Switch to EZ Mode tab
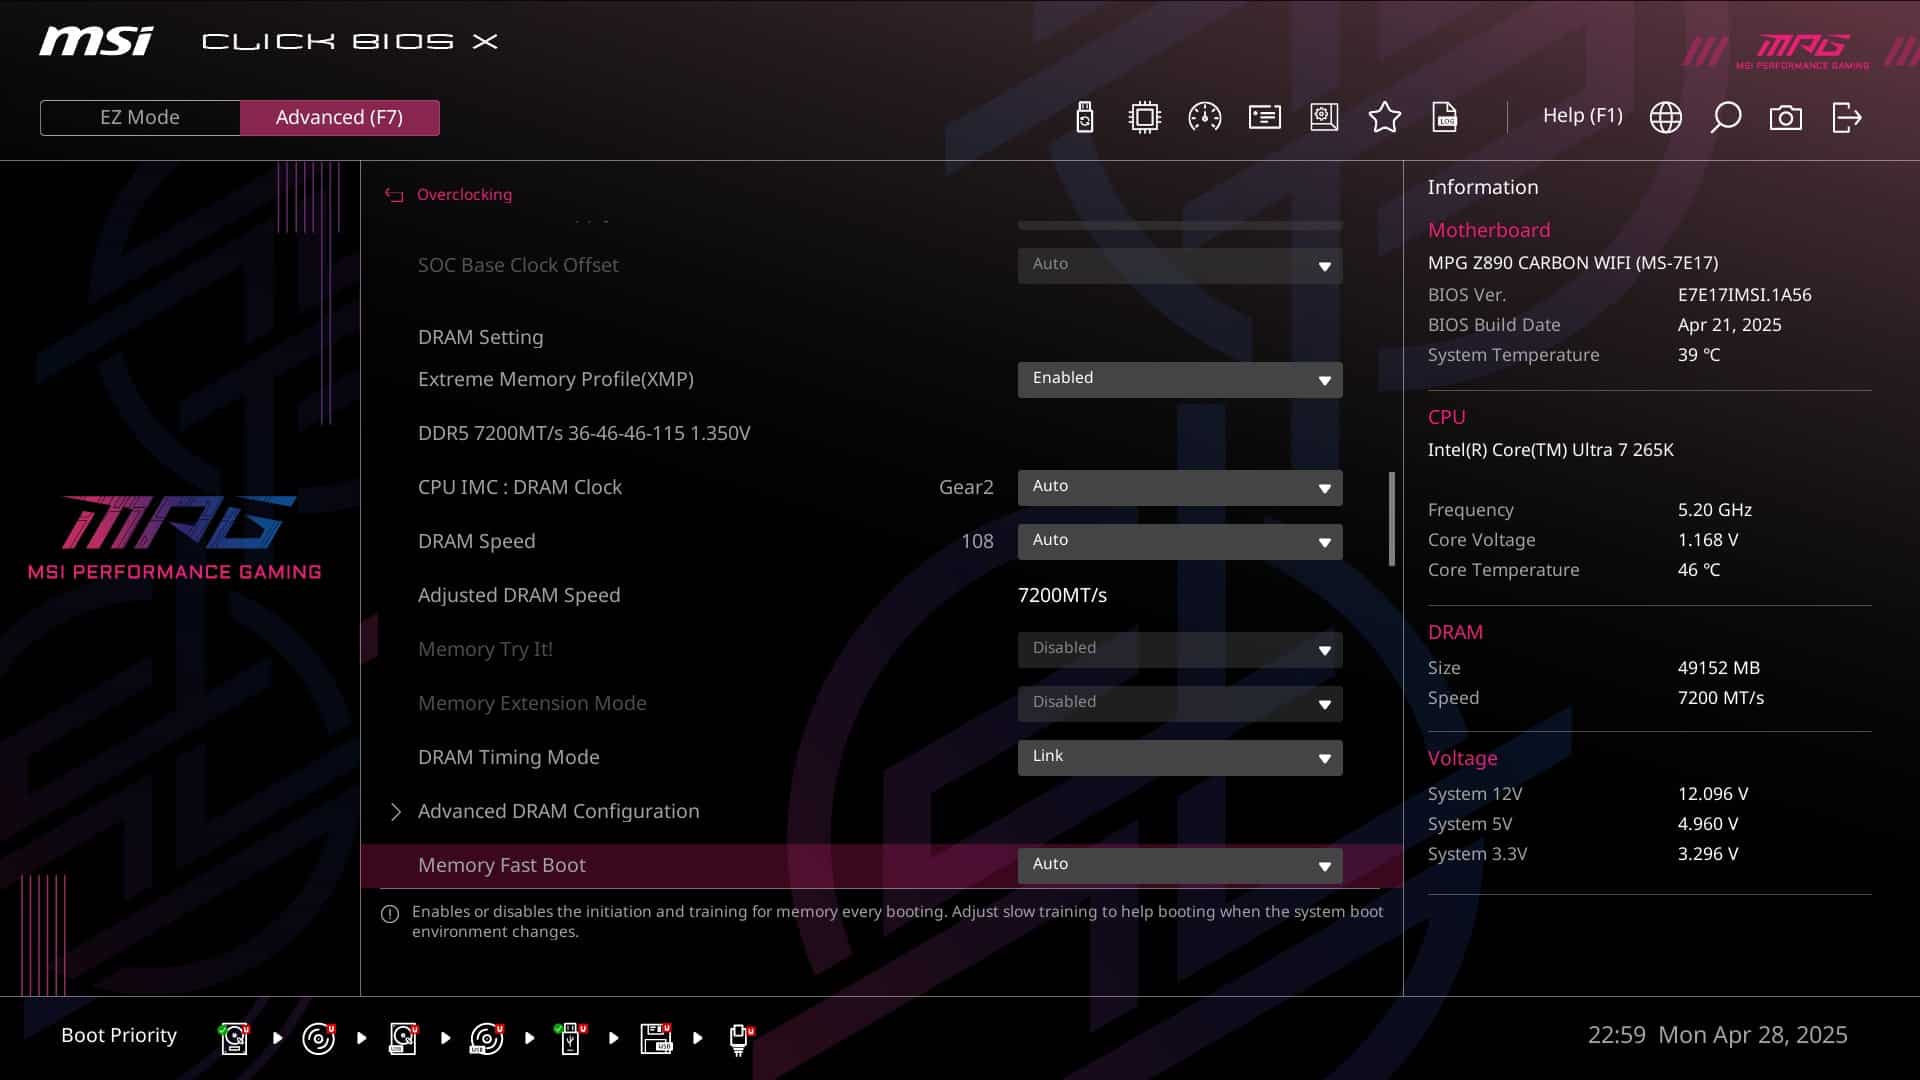The image size is (1920, 1080). click(140, 117)
